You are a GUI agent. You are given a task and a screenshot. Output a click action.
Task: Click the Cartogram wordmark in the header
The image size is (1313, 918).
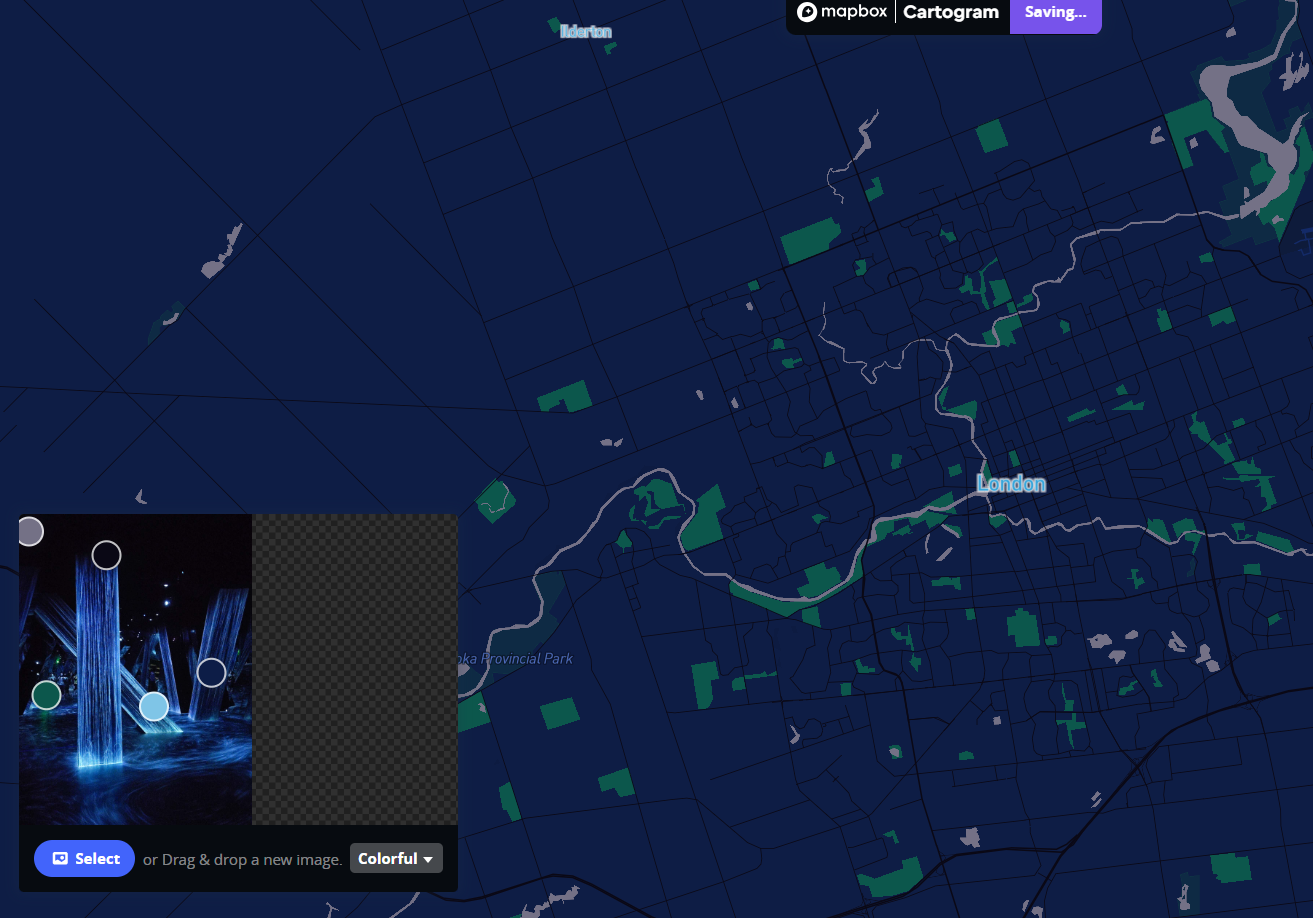(x=950, y=12)
